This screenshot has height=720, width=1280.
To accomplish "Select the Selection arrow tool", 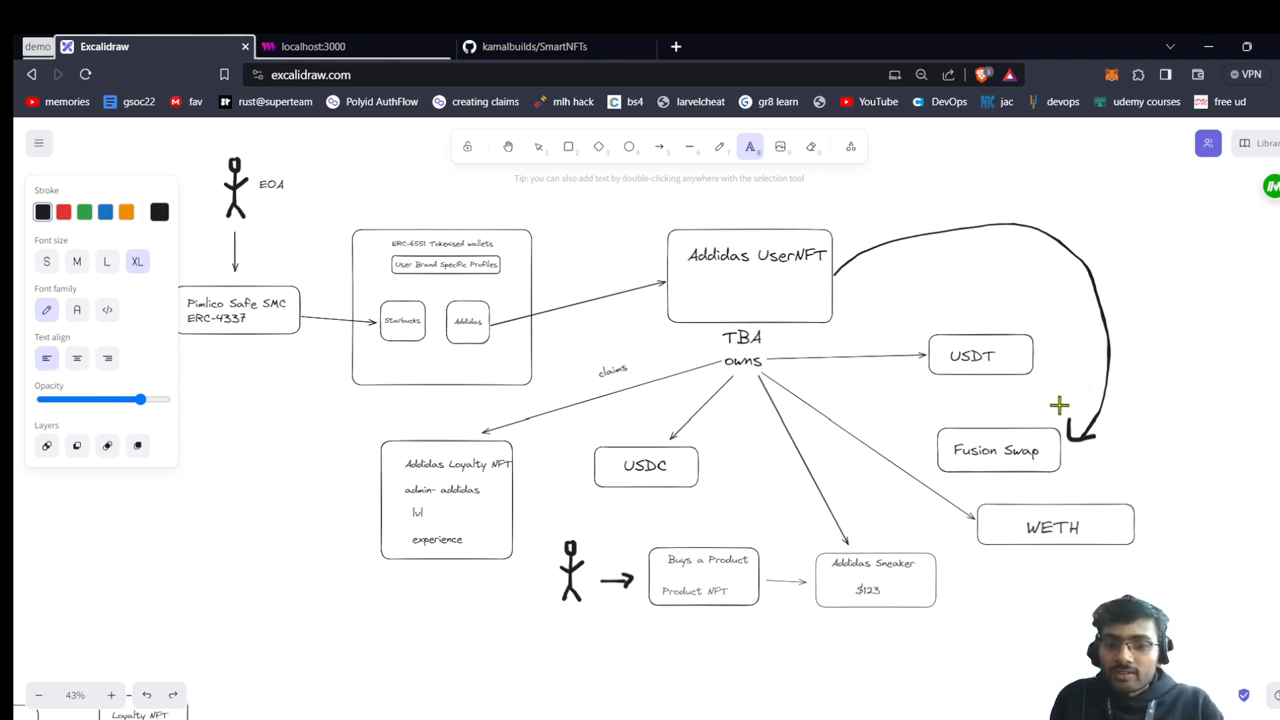I will tap(539, 147).
